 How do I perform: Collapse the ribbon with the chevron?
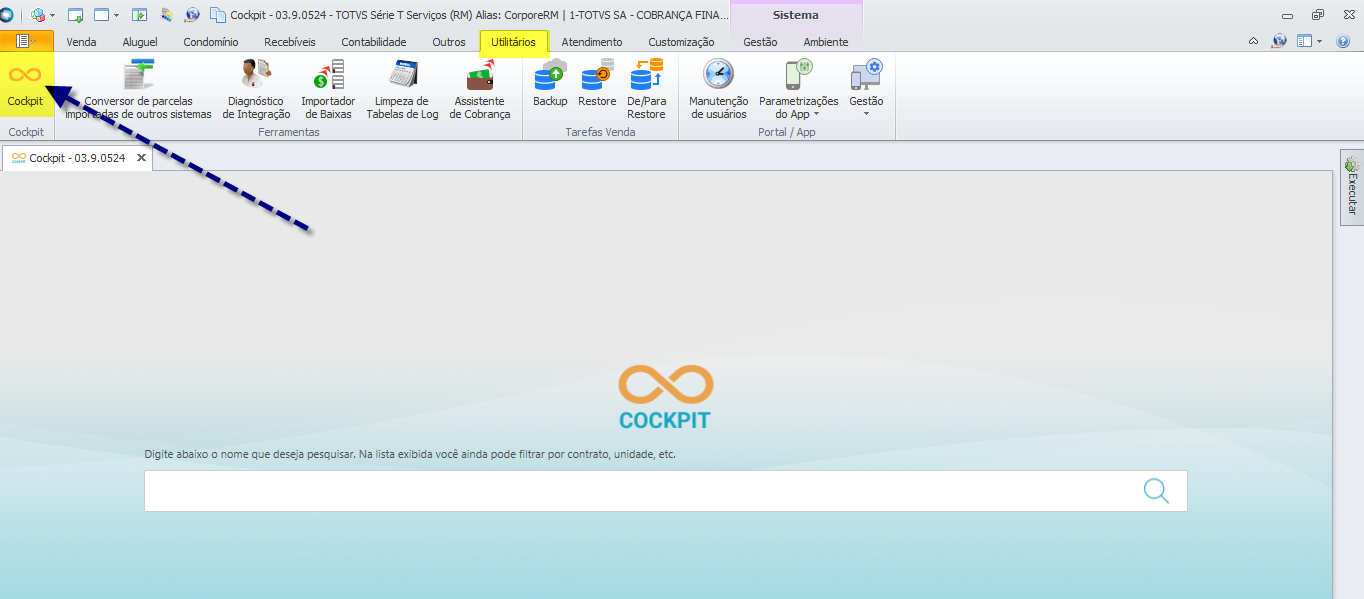[1254, 41]
